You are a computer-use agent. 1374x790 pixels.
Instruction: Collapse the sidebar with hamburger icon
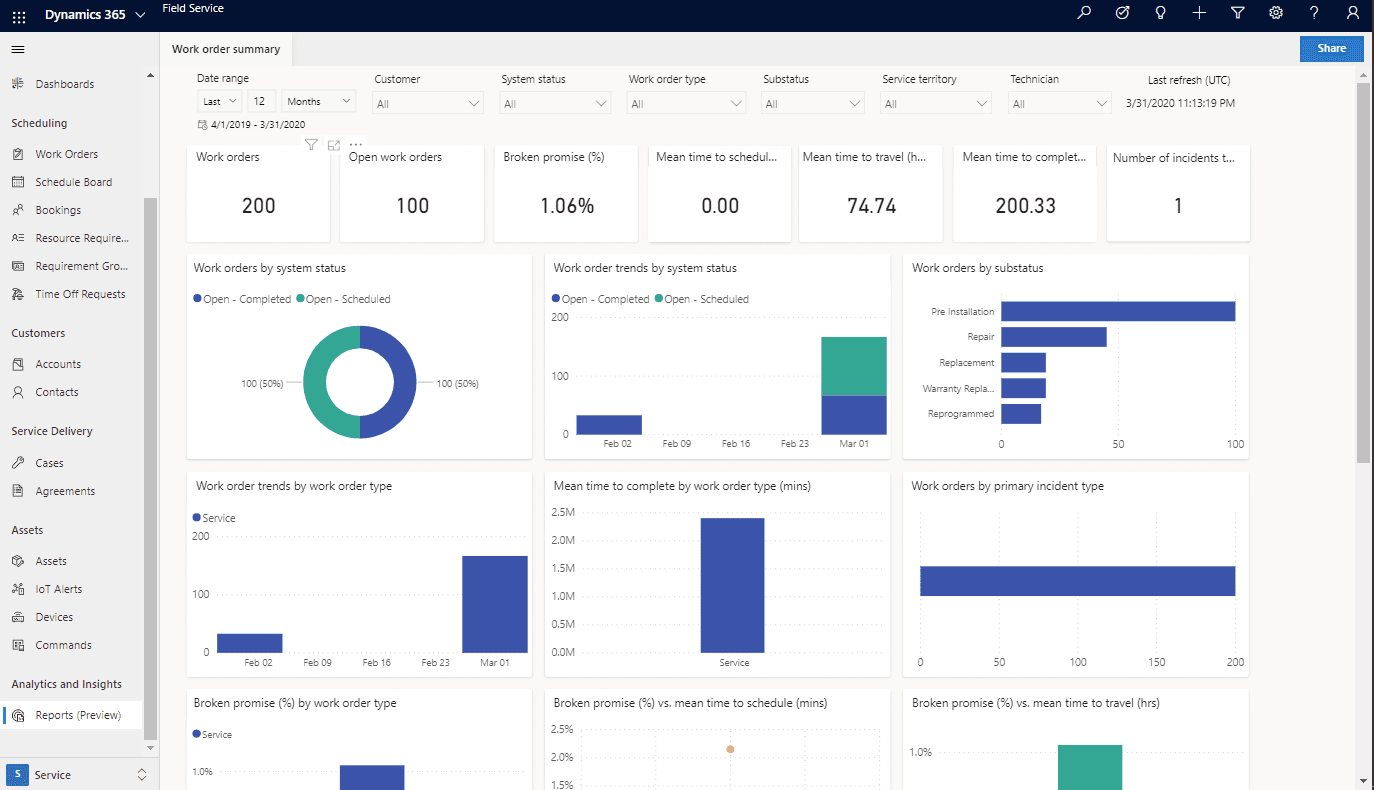pos(18,50)
